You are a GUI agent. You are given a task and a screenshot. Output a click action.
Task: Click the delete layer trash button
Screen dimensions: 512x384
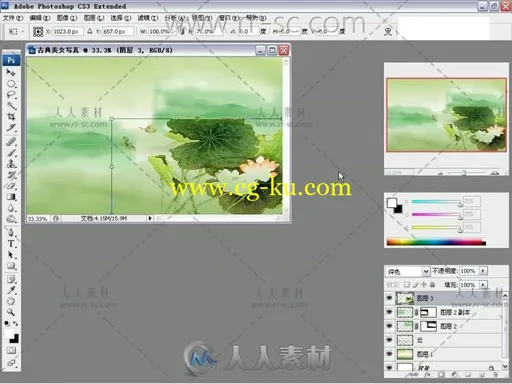pyautogui.click(x=495, y=375)
